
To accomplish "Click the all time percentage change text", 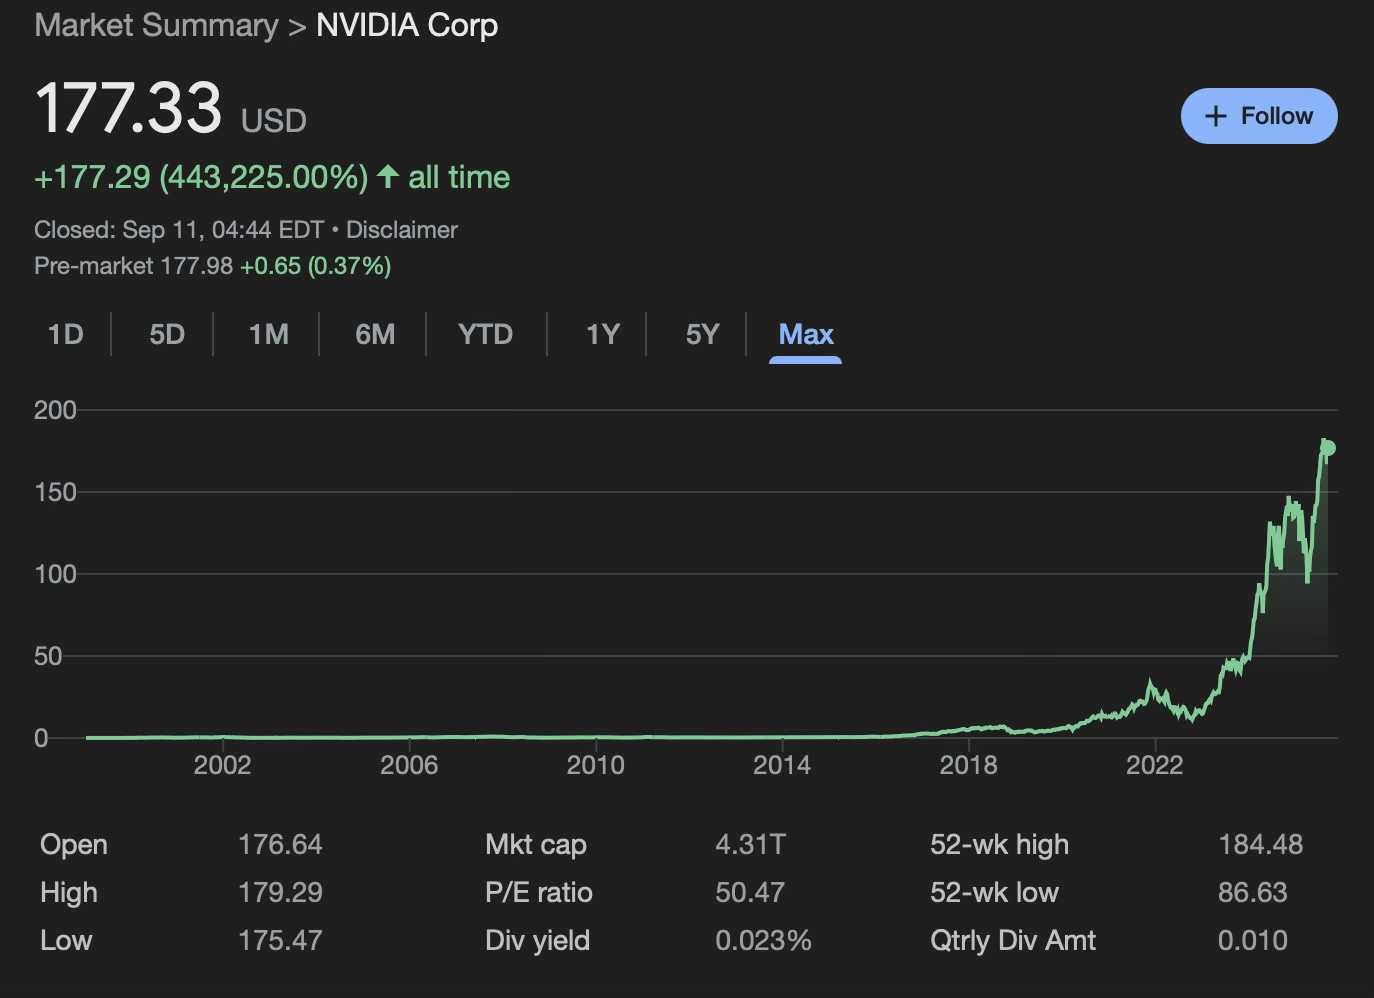I will 263,176.
